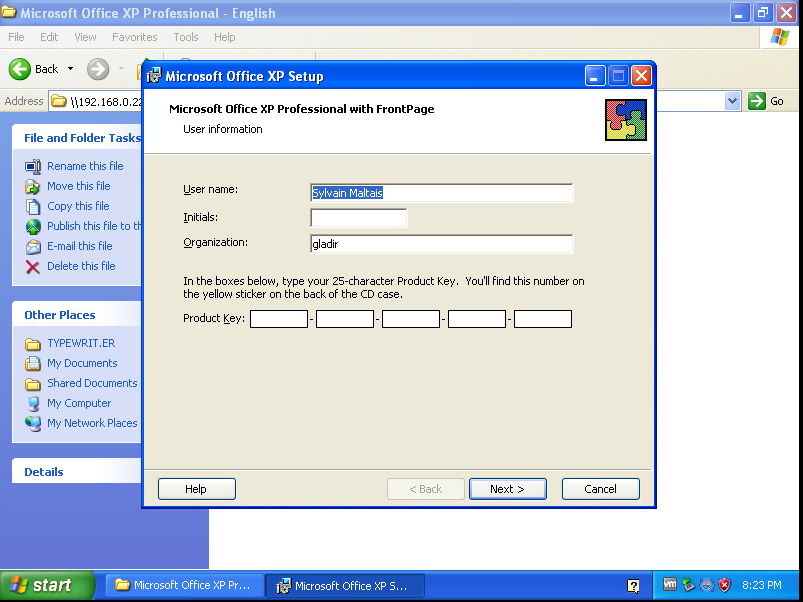The width and height of the screenshot is (803, 602).
Task: Click the Move this file icon
Action: click(x=33, y=186)
